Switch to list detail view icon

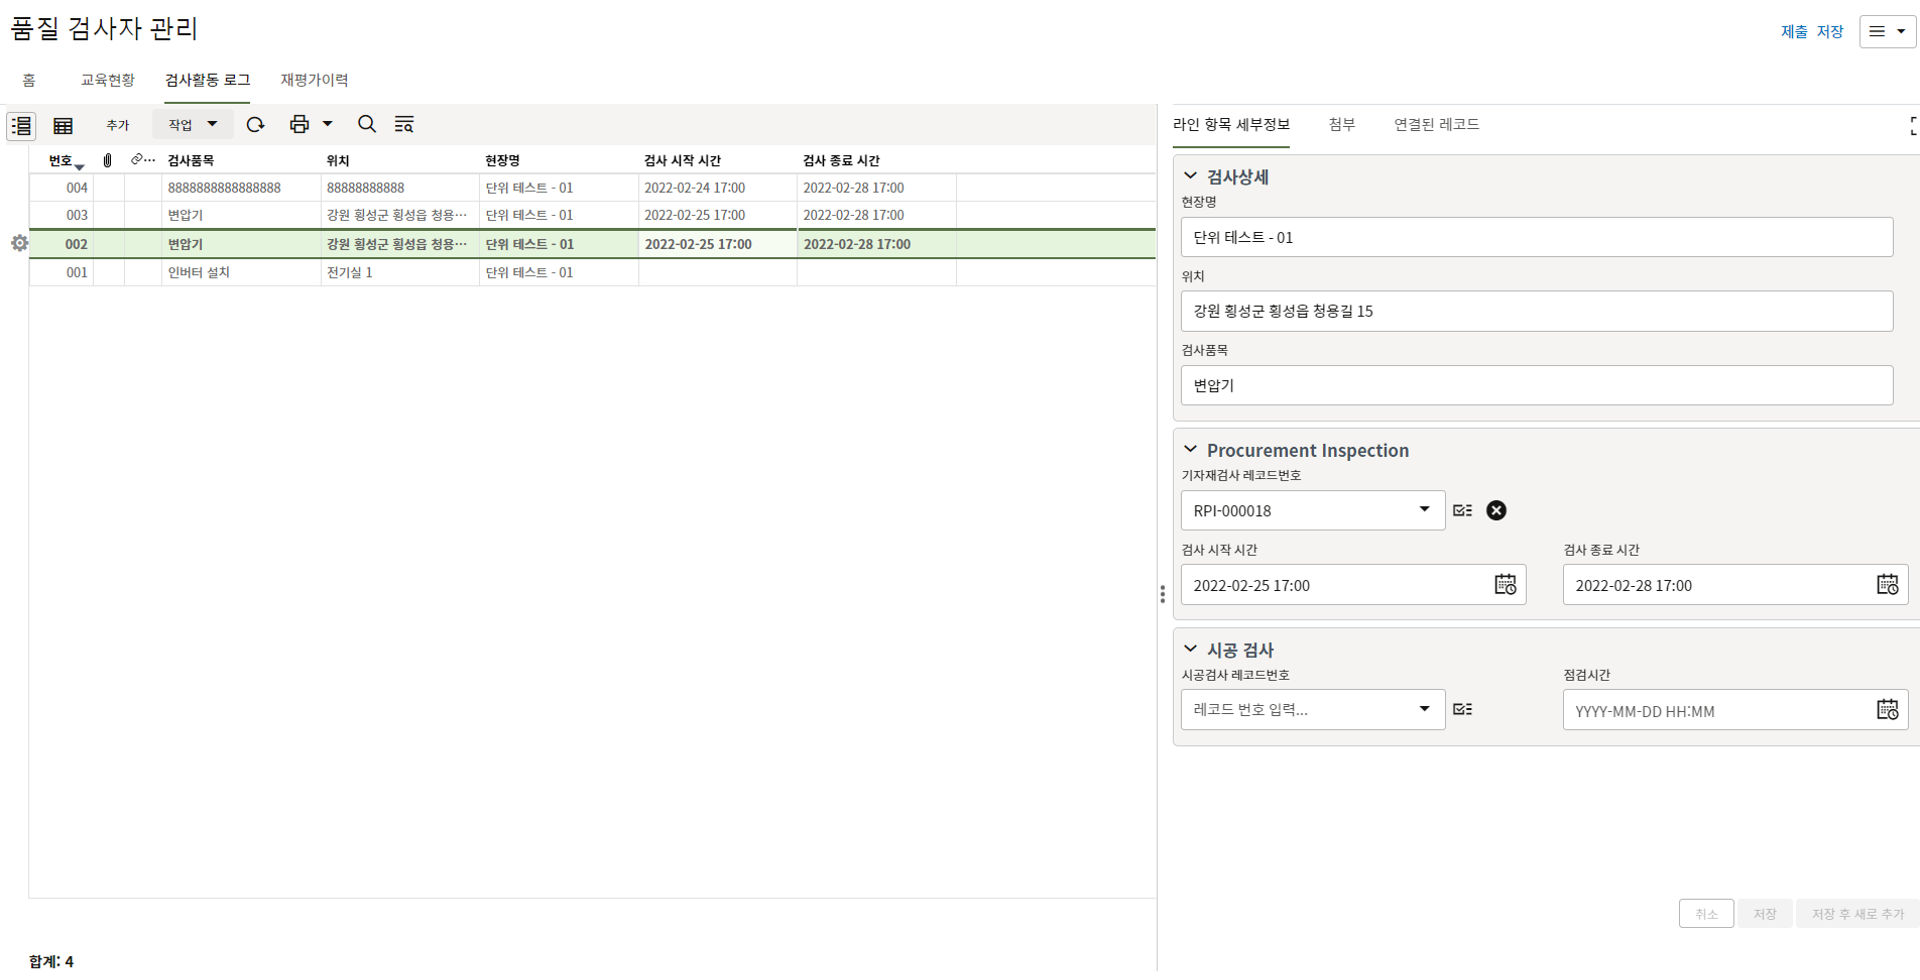click(21, 125)
